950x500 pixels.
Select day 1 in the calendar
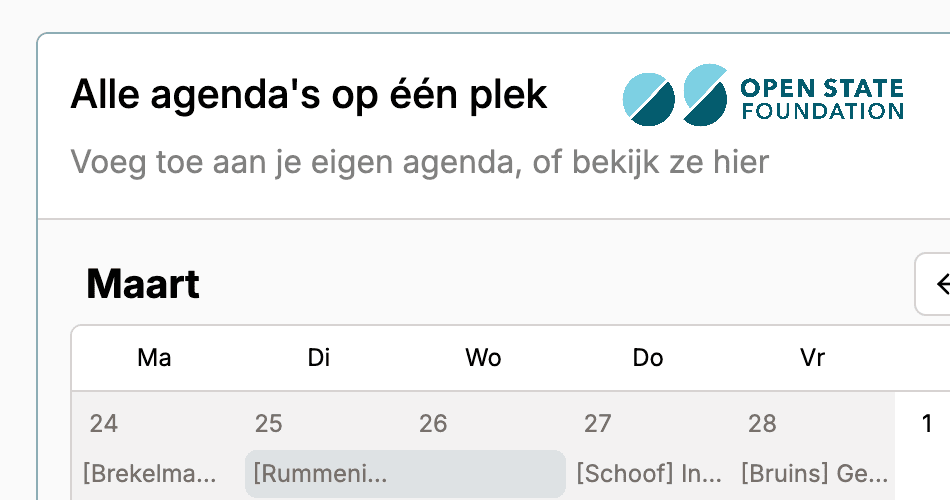click(x=926, y=424)
